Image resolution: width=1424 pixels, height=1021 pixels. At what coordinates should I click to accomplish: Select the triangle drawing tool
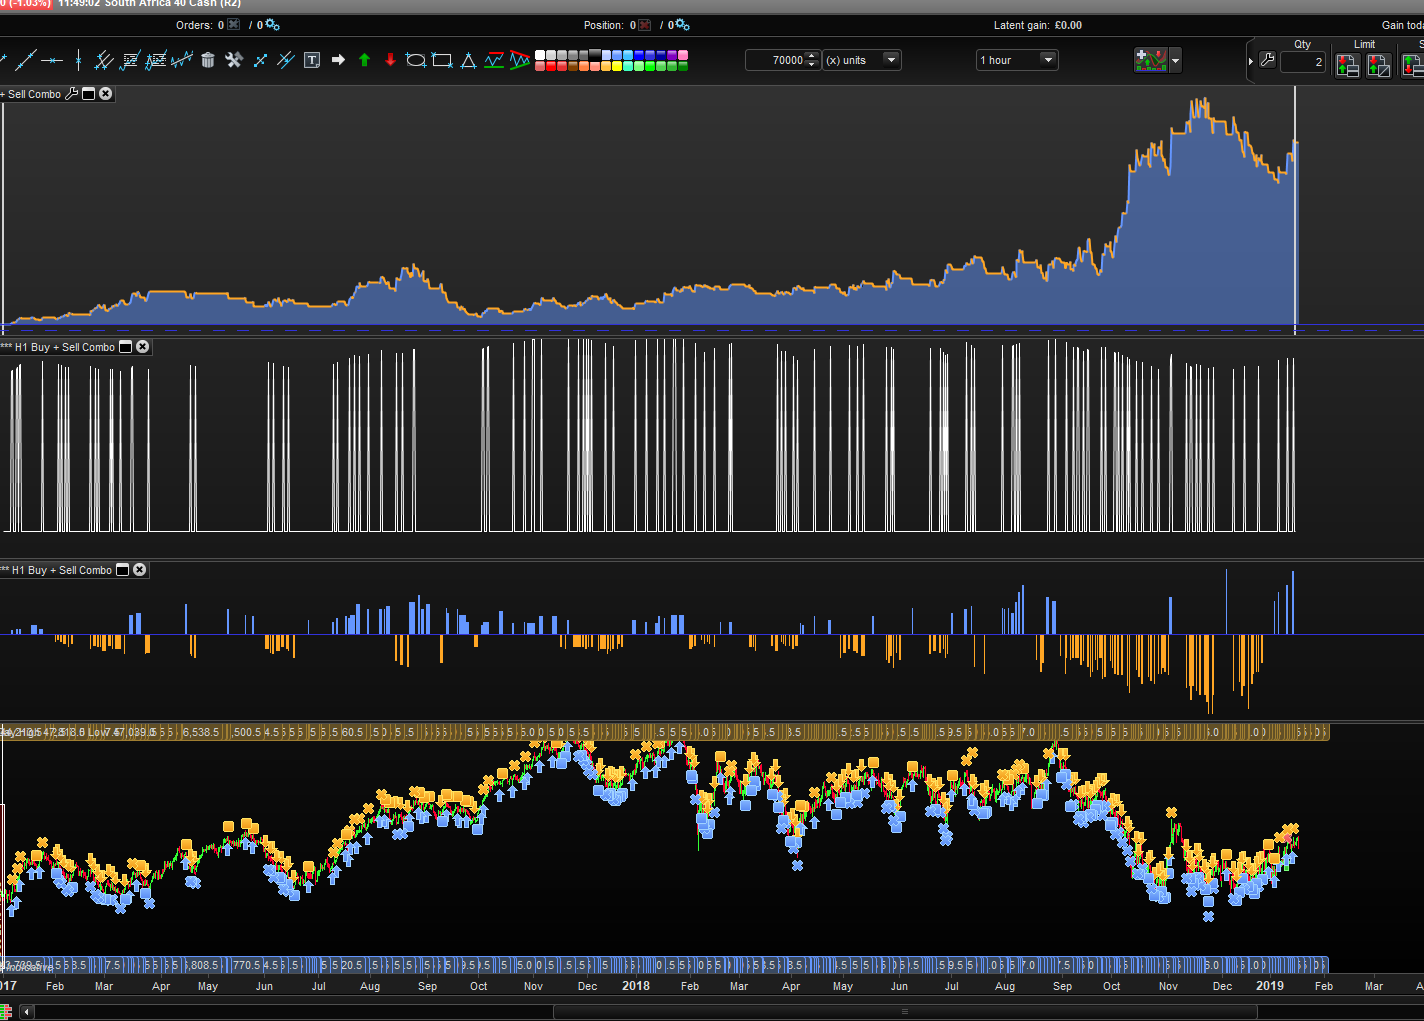tap(468, 60)
